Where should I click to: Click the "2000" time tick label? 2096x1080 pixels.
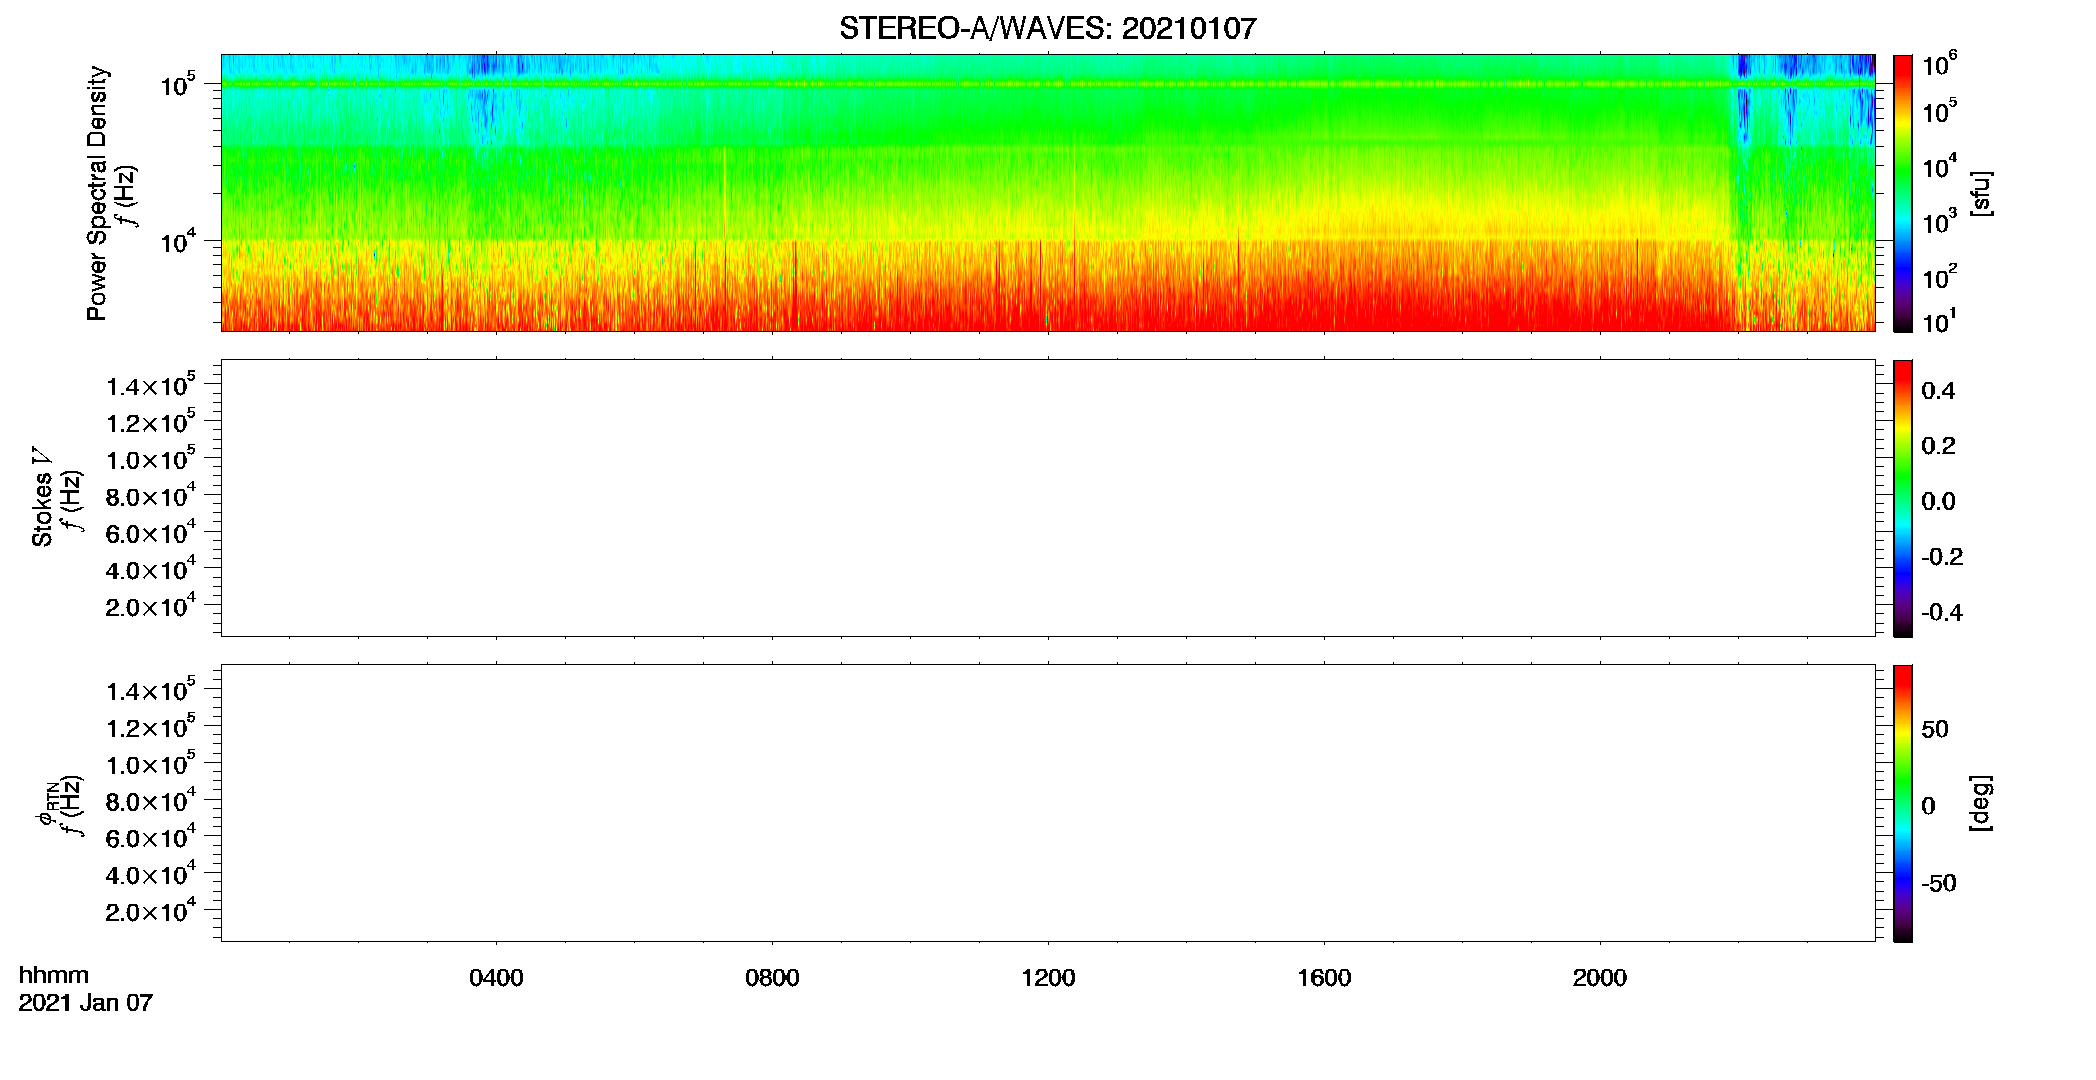(1600, 978)
